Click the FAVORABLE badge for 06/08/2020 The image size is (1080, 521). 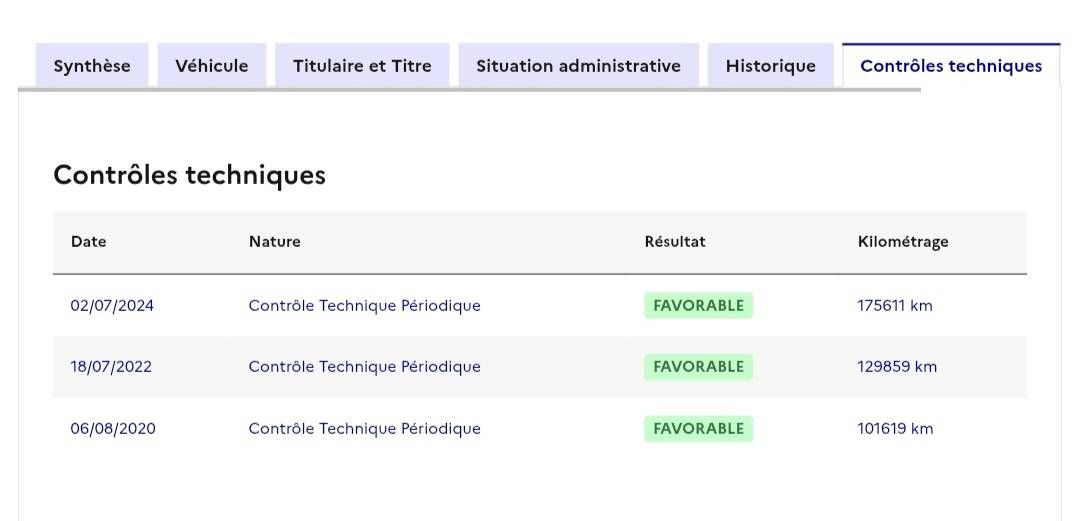(x=698, y=429)
